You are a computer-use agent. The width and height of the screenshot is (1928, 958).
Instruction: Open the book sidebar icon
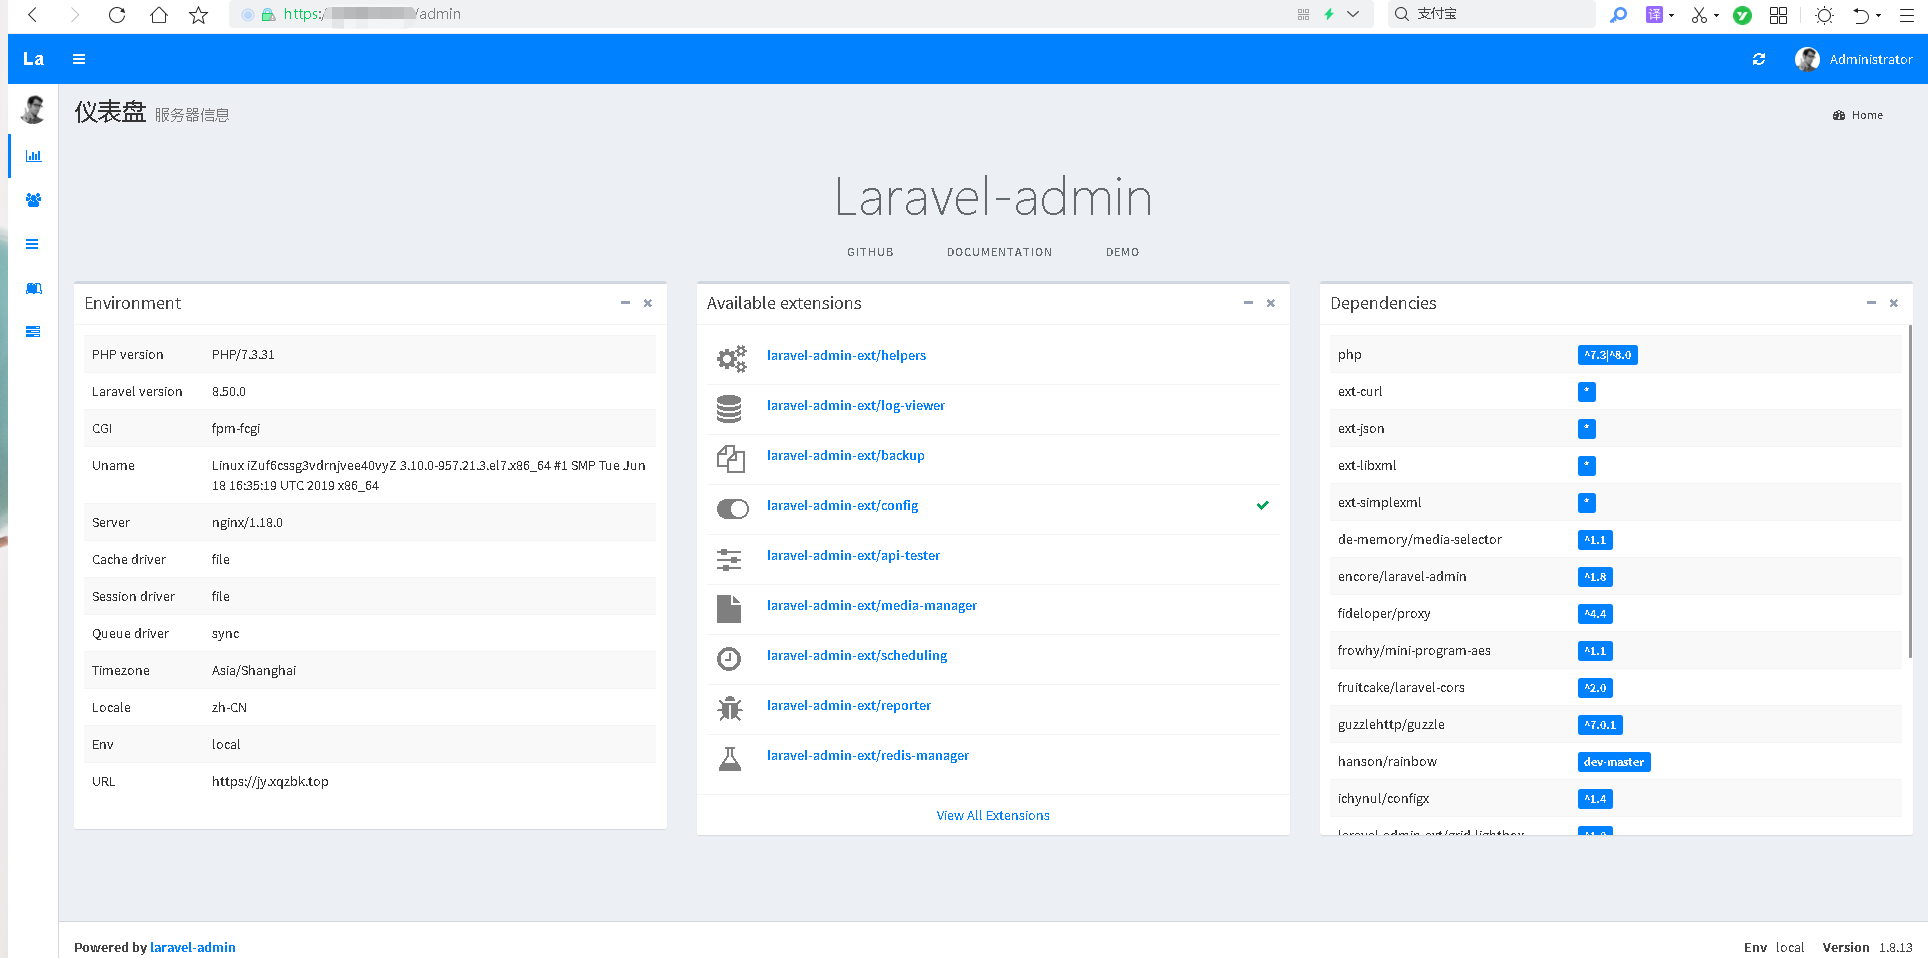click(x=33, y=288)
